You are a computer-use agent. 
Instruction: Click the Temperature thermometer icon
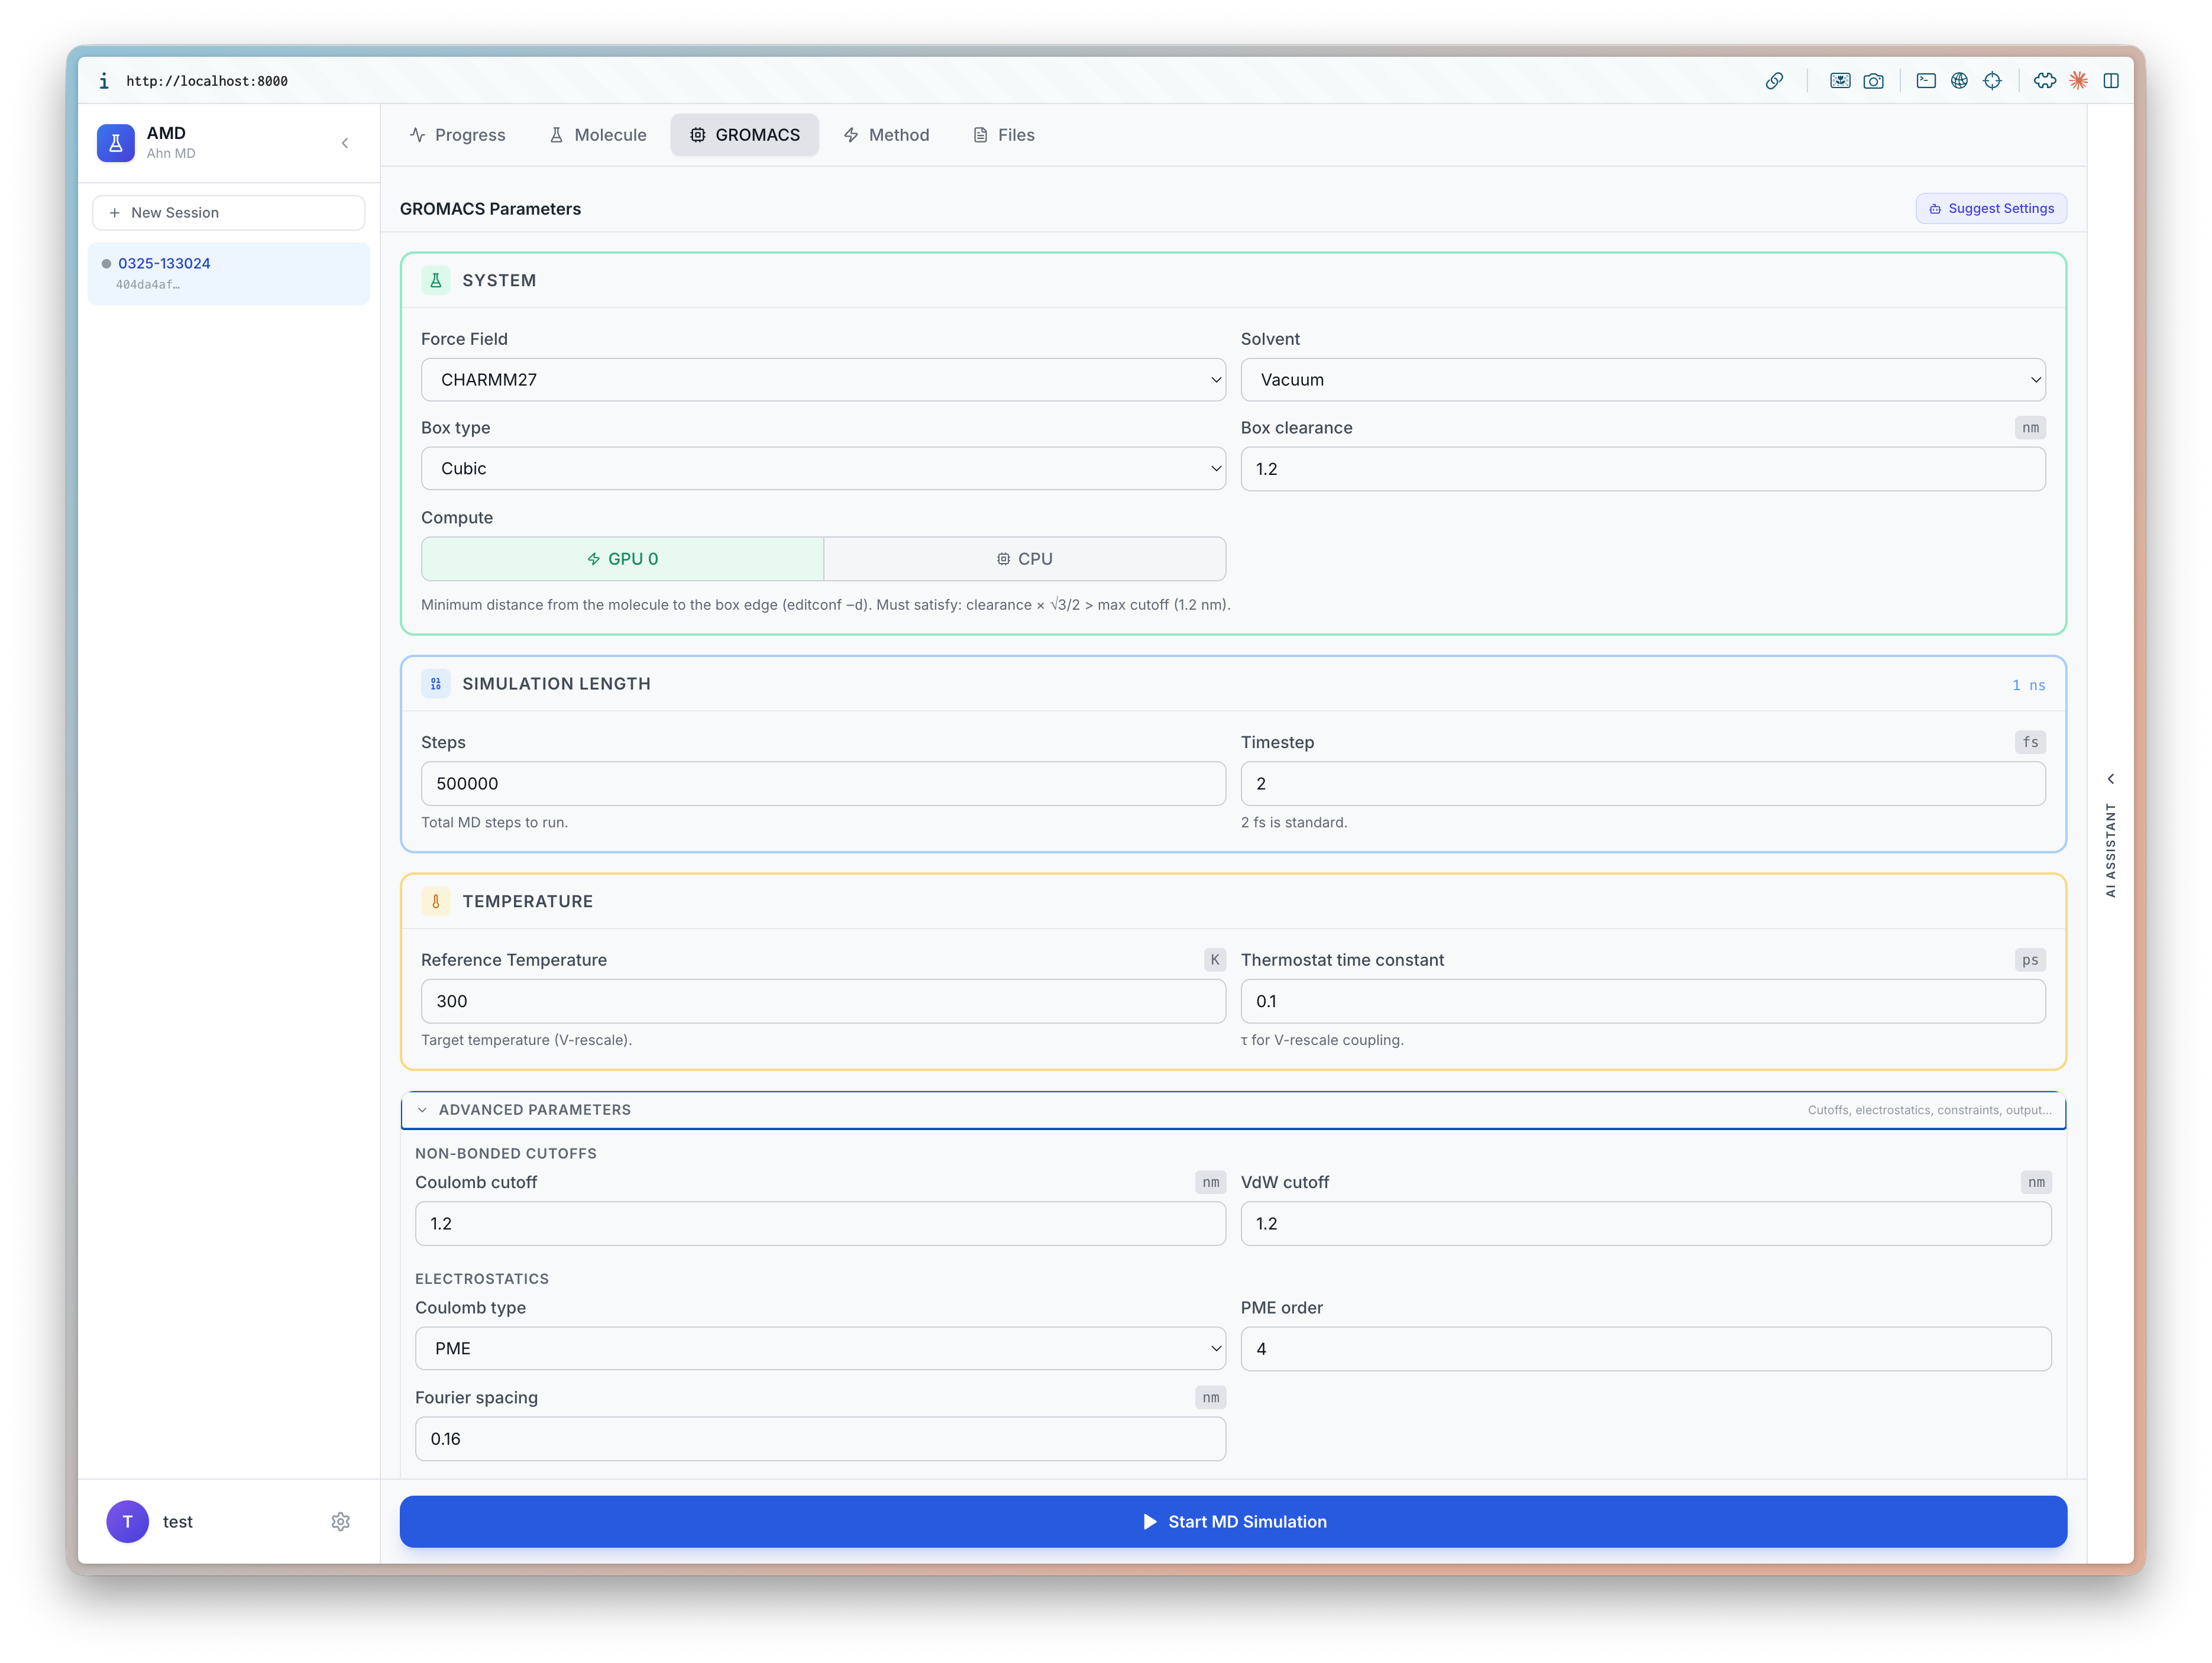click(436, 901)
